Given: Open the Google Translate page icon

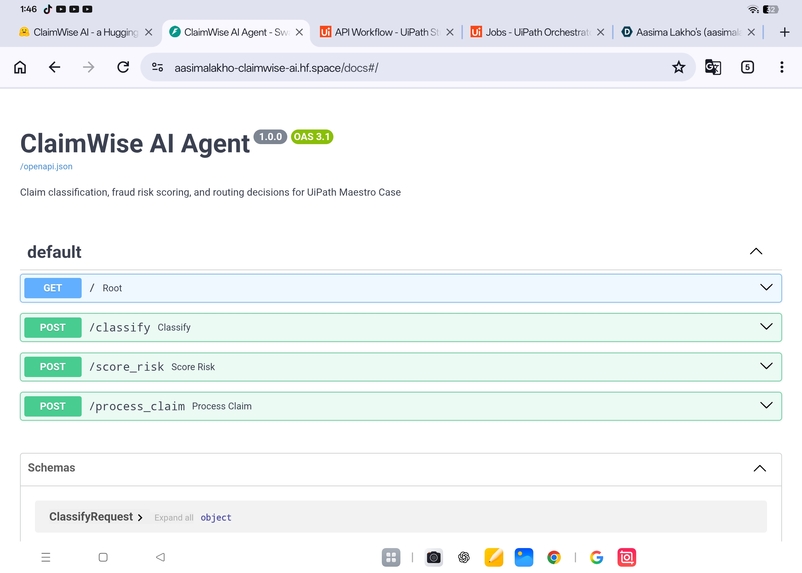Looking at the screenshot, I should tap(713, 67).
